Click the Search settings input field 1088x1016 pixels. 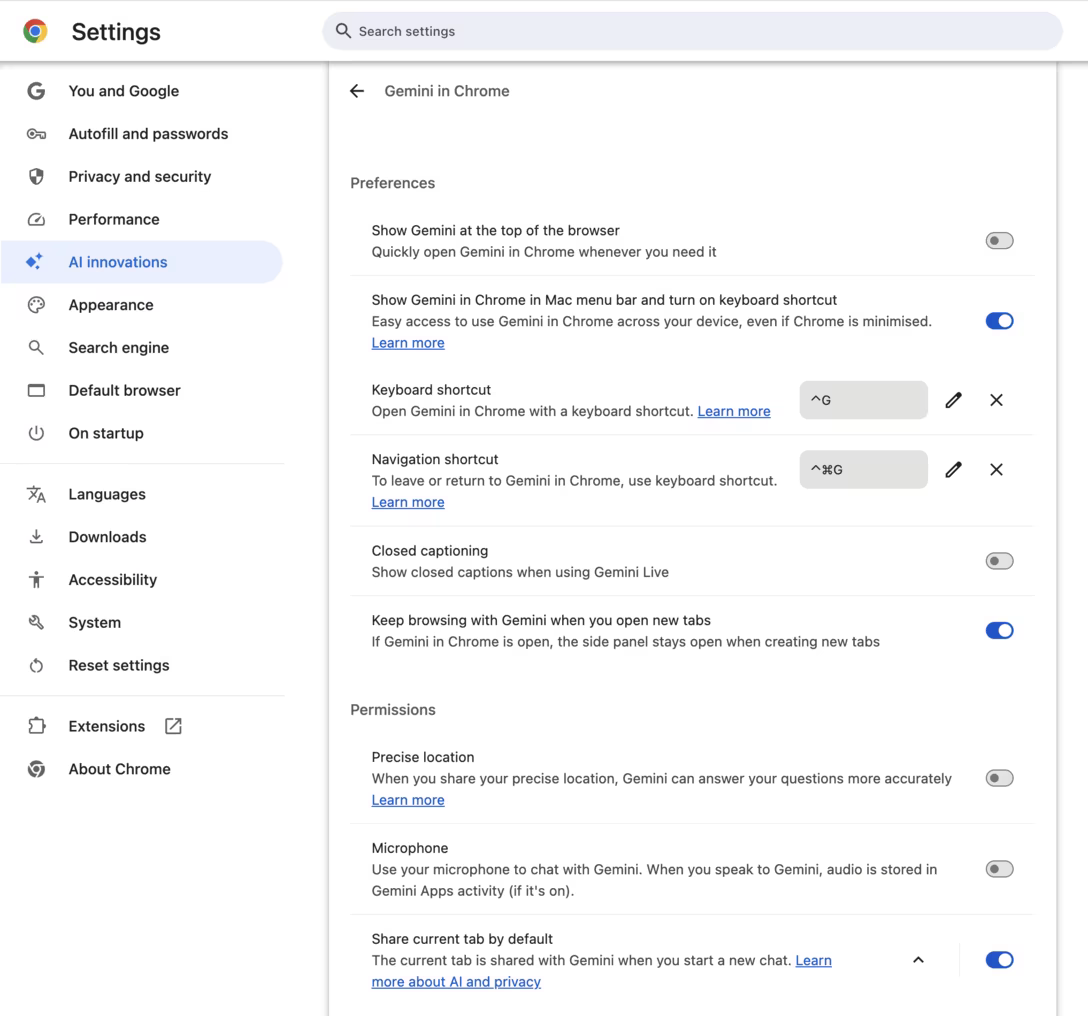(692, 31)
